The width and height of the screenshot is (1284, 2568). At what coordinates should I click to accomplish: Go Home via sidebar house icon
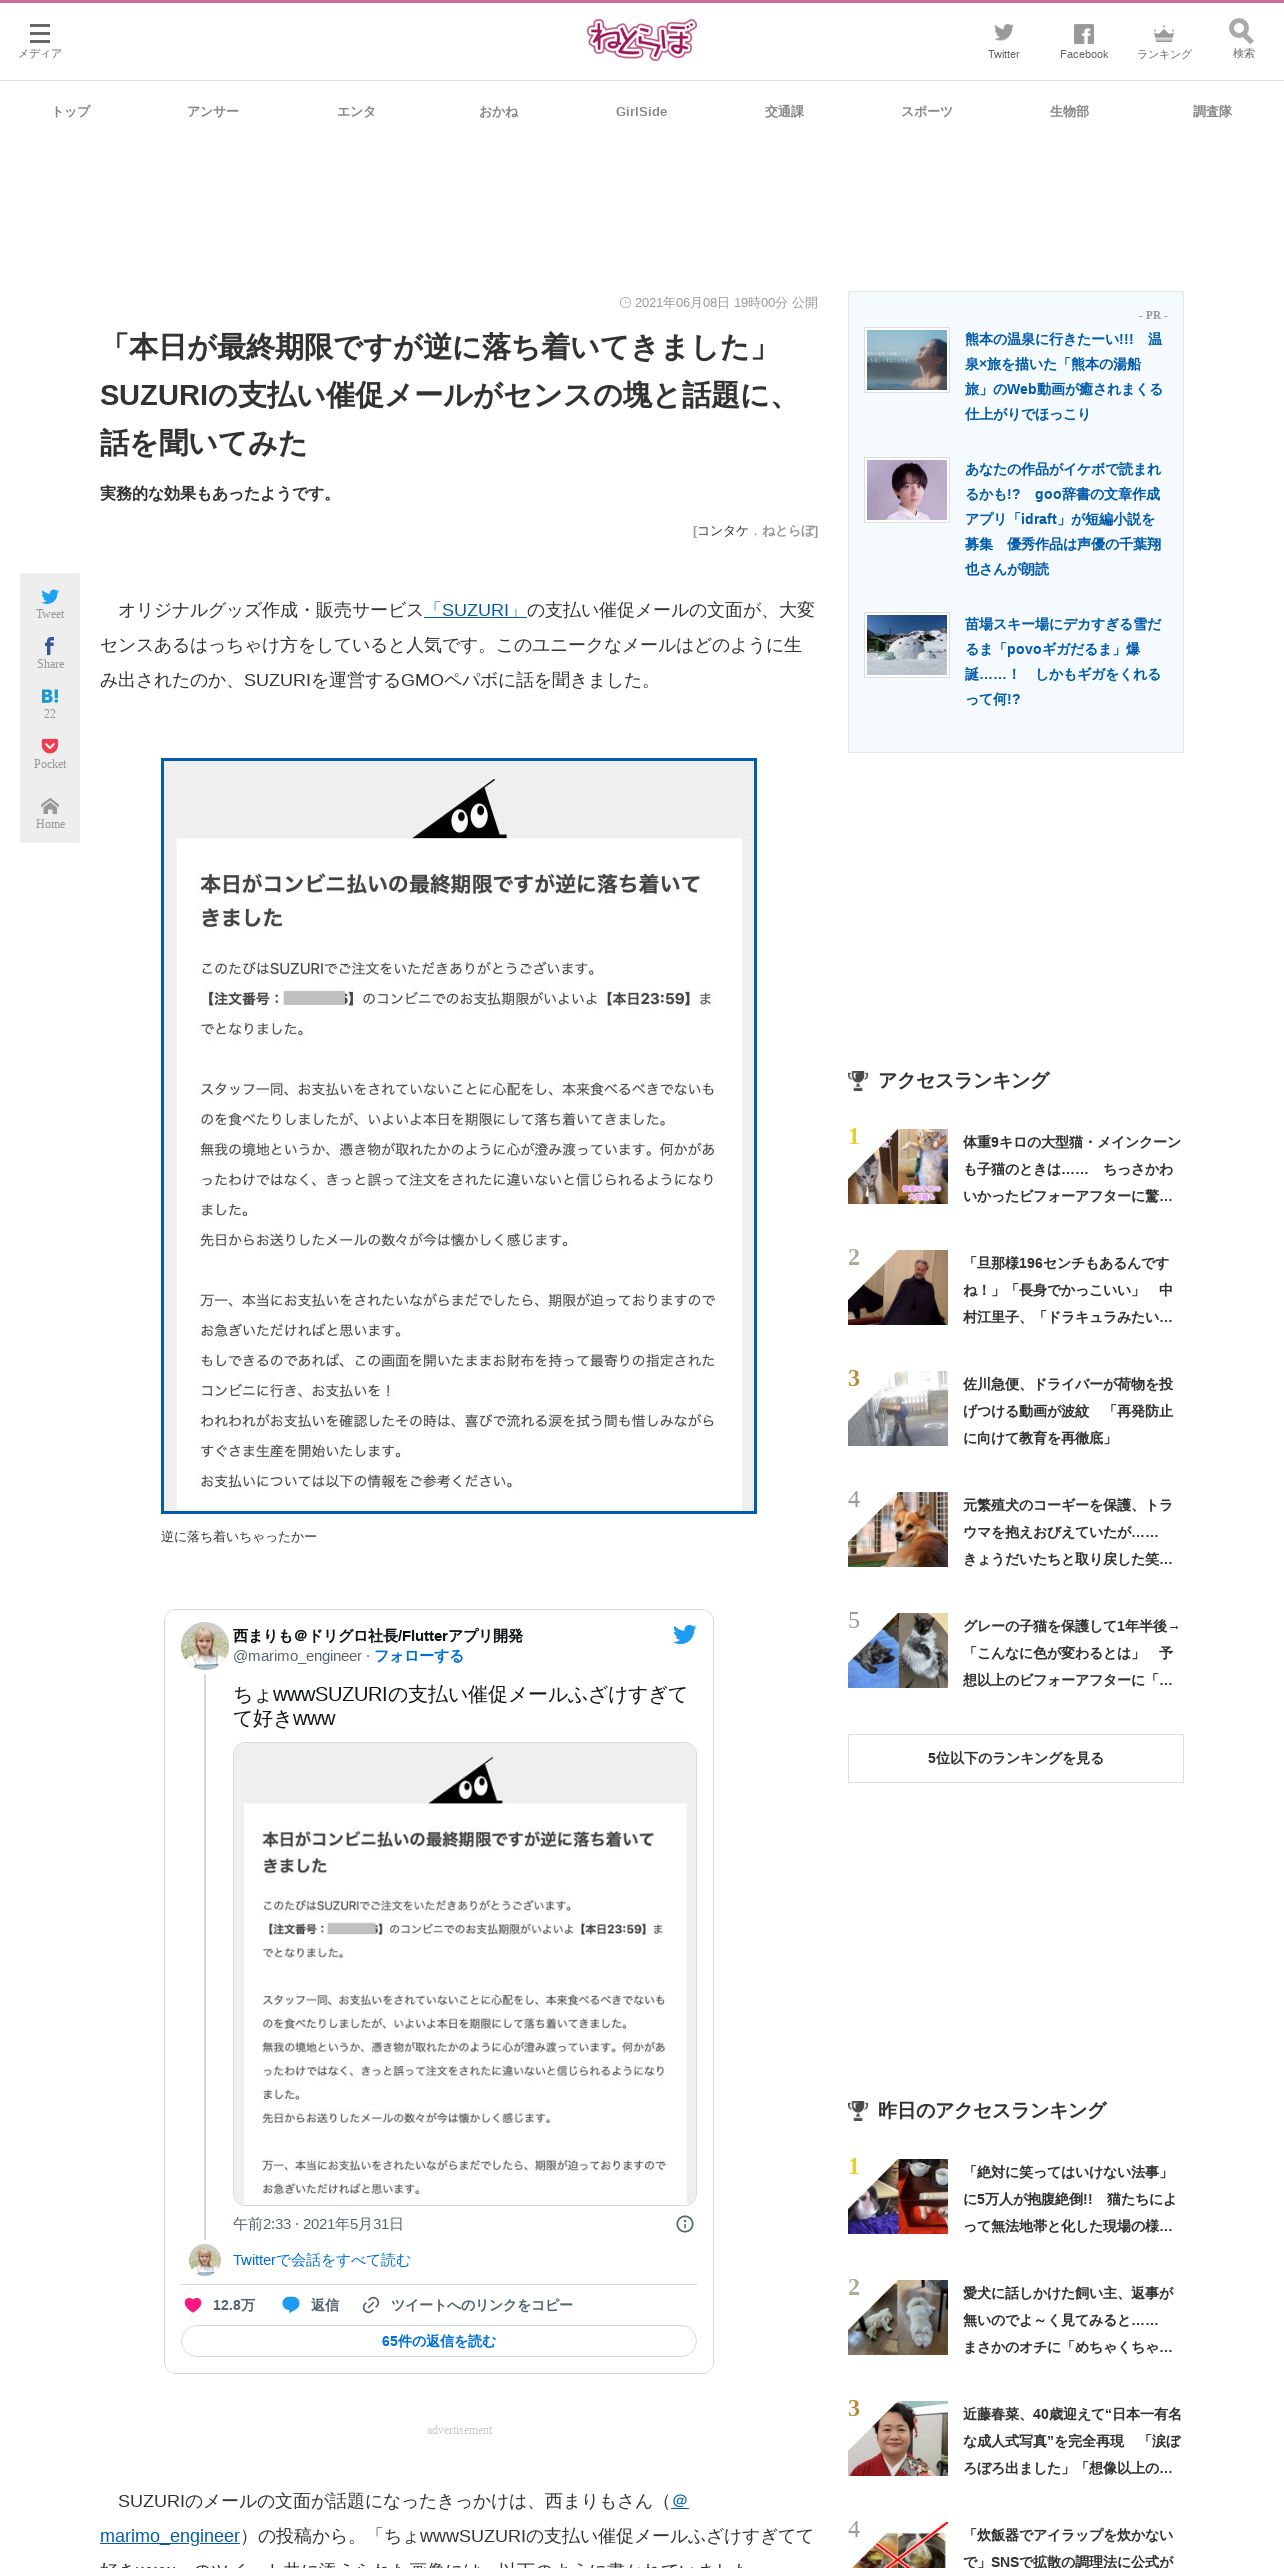[50, 813]
